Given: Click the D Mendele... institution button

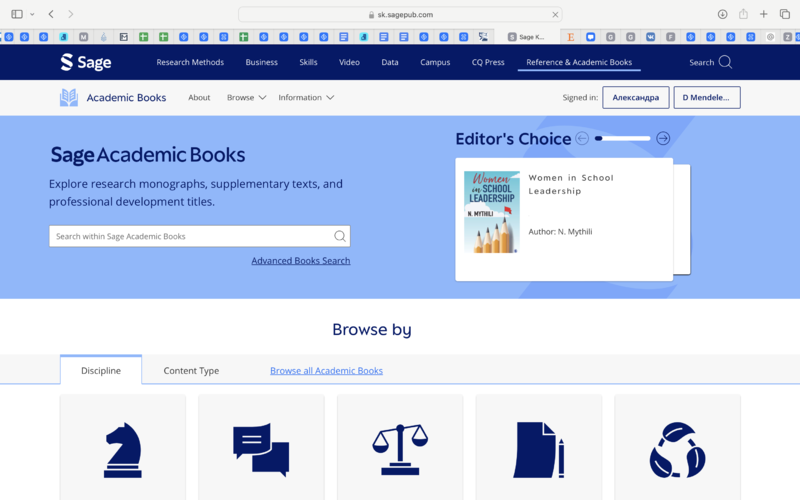Looking at the screenshot, I should pyautogui.click(x=707, y=97).
